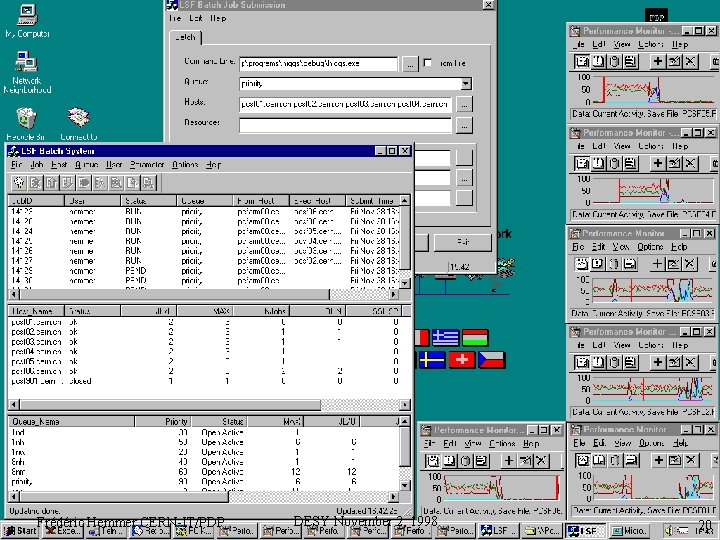
Task: Click the third icon in LSF Batch System toolbar
Action: point(51,183)
